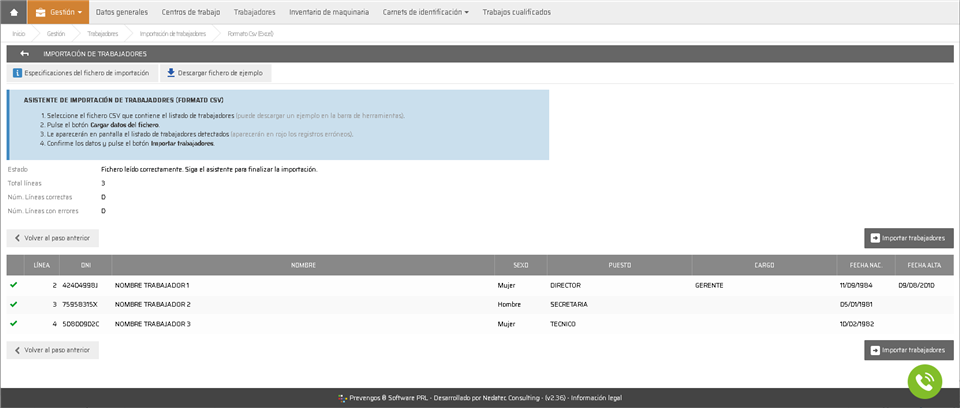Open Especificaciones del fichero de importación

[x=81, y=73]
